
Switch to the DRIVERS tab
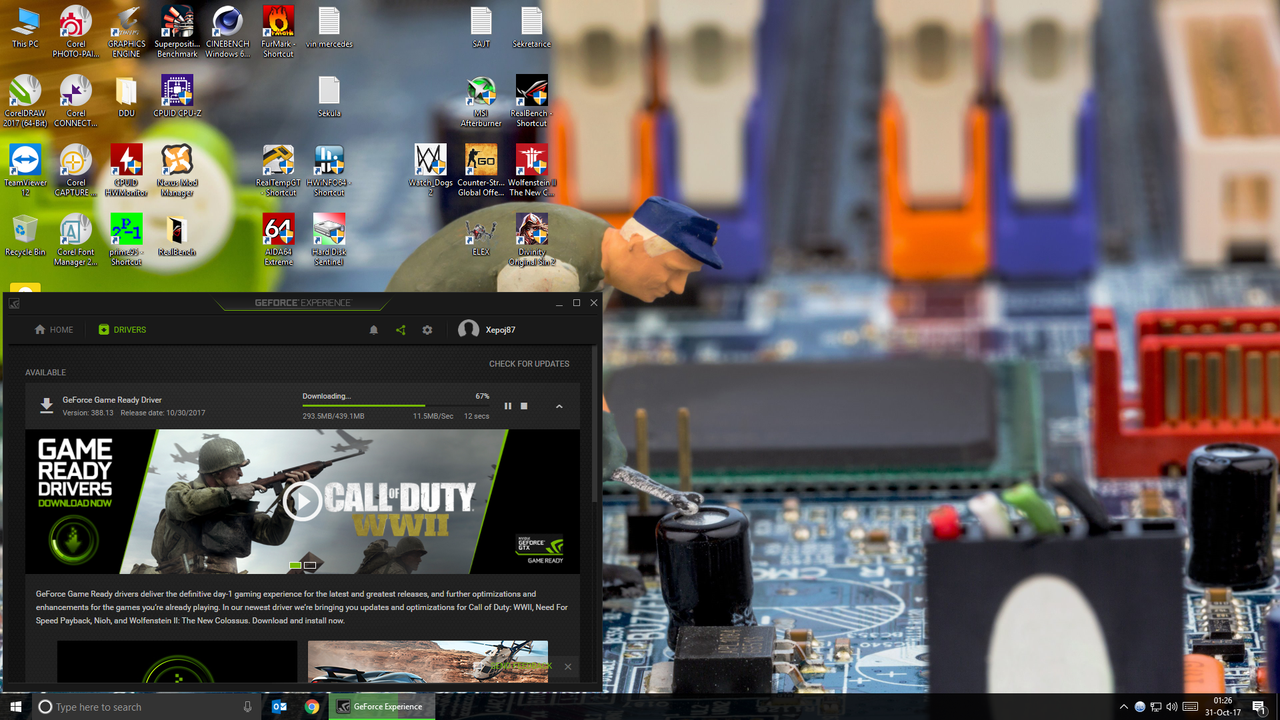122,330
